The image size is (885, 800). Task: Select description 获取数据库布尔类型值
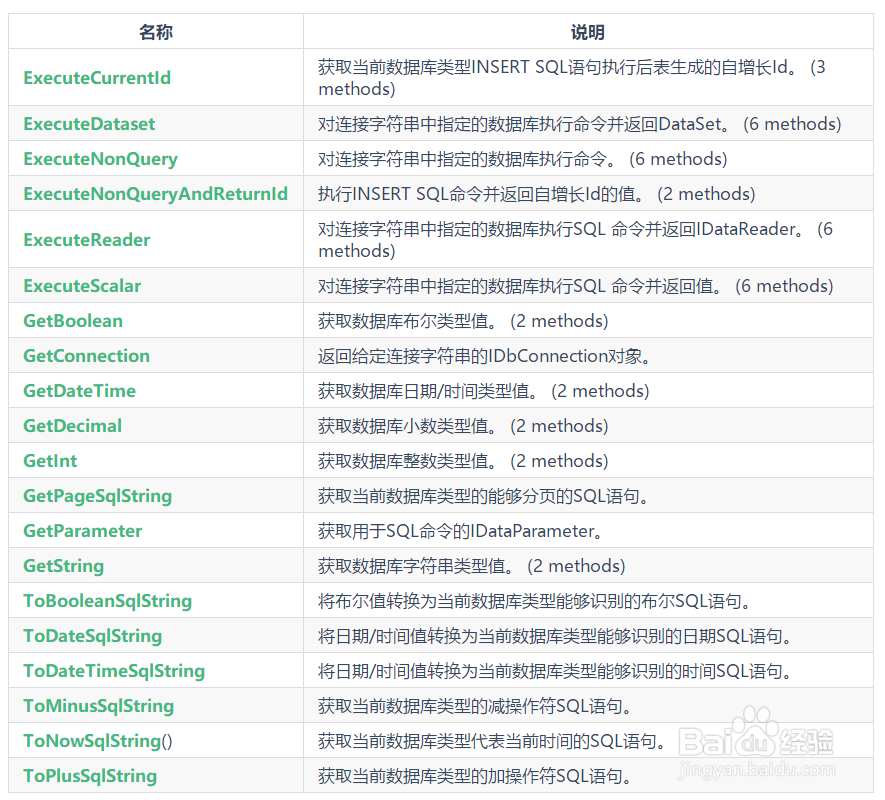[x=463, y=321]
